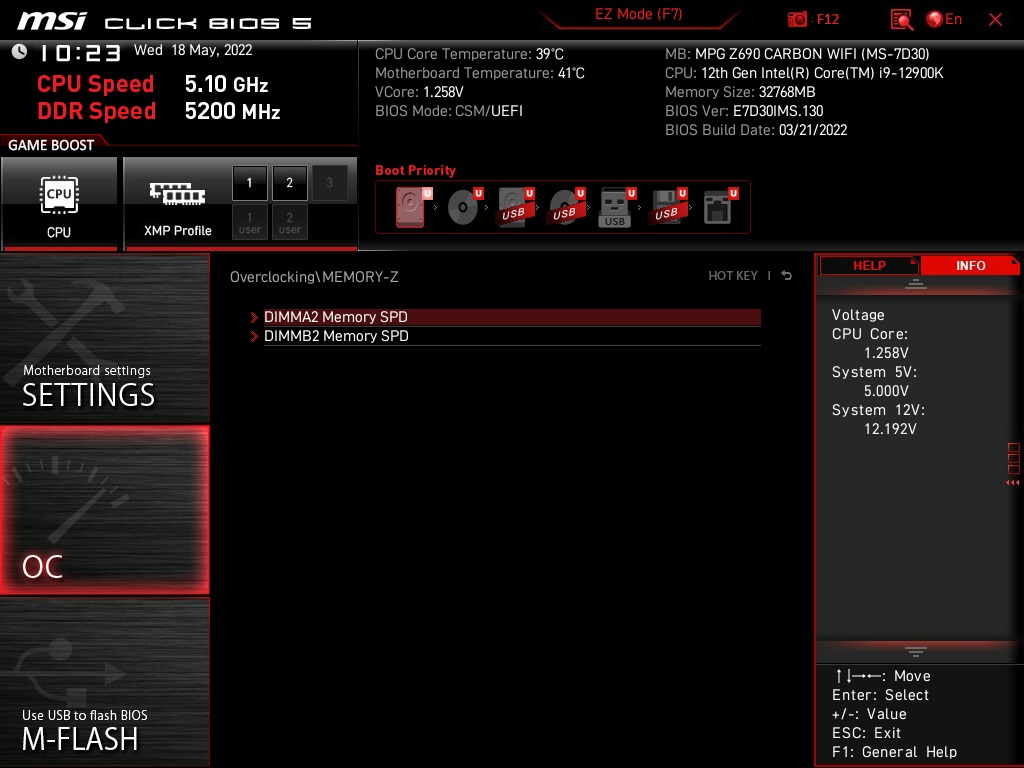Open the DIMMA2 Memory SPD entry

pos(512,317)
